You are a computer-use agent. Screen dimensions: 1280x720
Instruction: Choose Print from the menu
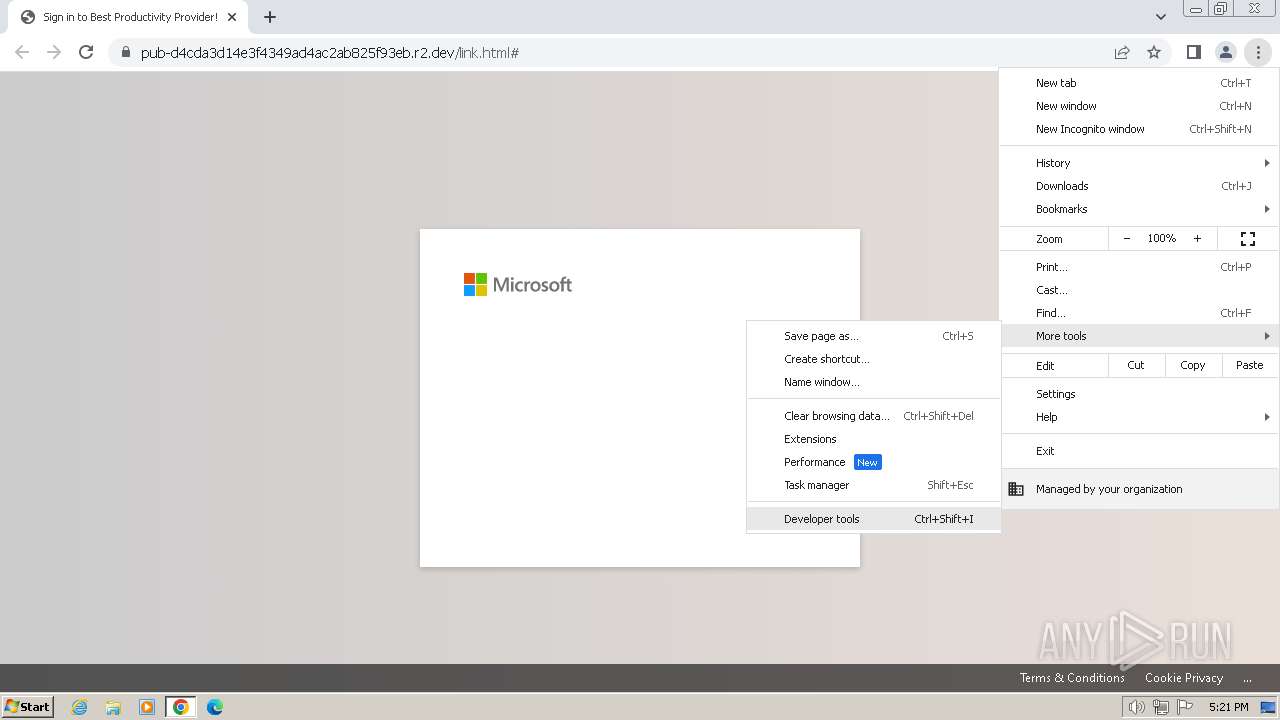point(1140,267)
